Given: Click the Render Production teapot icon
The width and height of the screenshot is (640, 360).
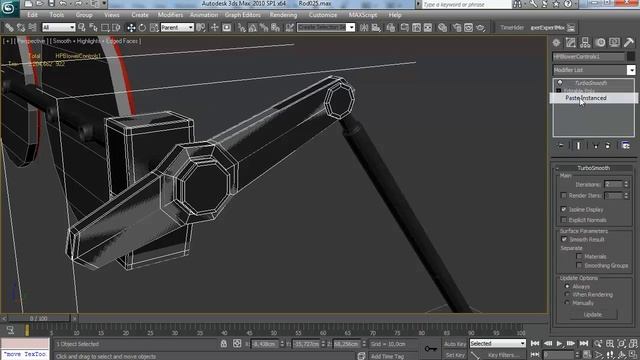Looking at the screenshot, I should 480,27.
